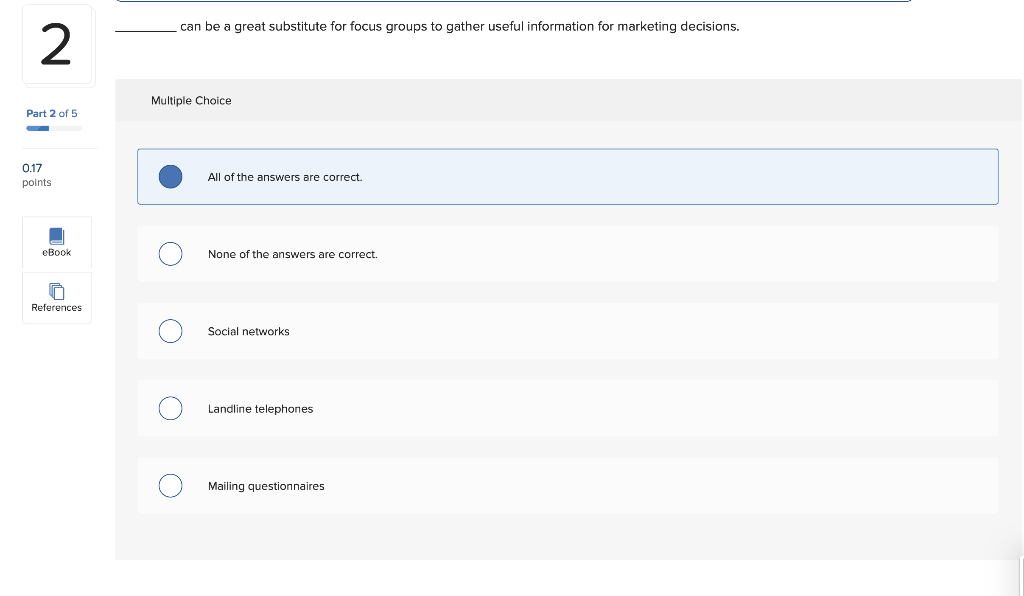Click the 'All of the answers are correct.' text

(x=285, y=177)
